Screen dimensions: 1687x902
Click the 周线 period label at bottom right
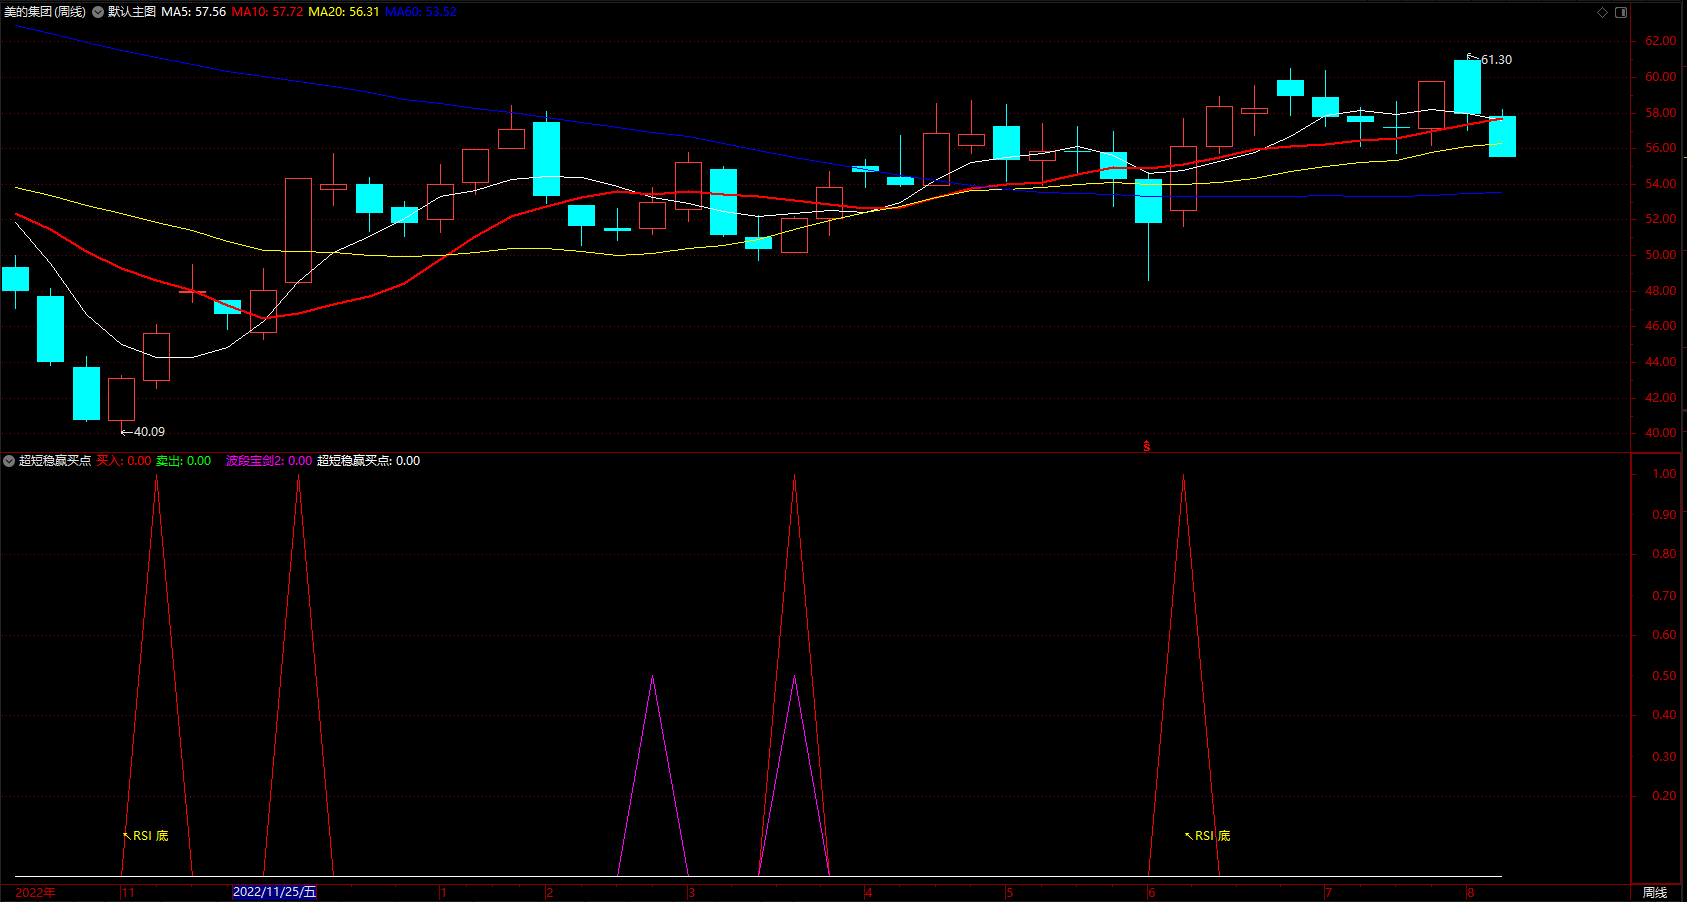click(1655, 892)
